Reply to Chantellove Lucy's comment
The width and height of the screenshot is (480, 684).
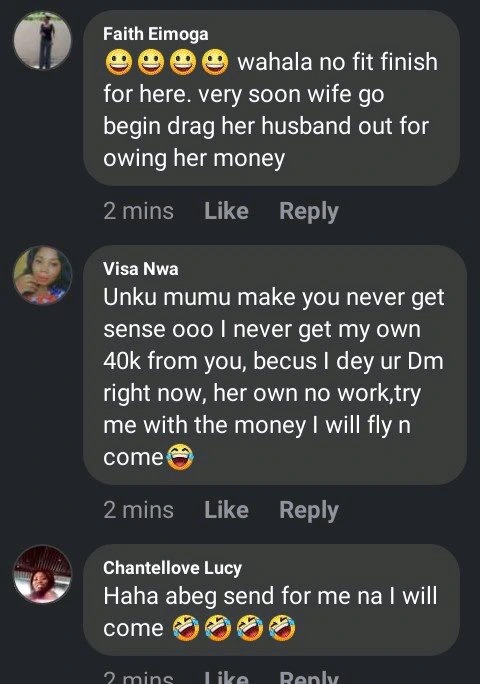click(309, 677)
